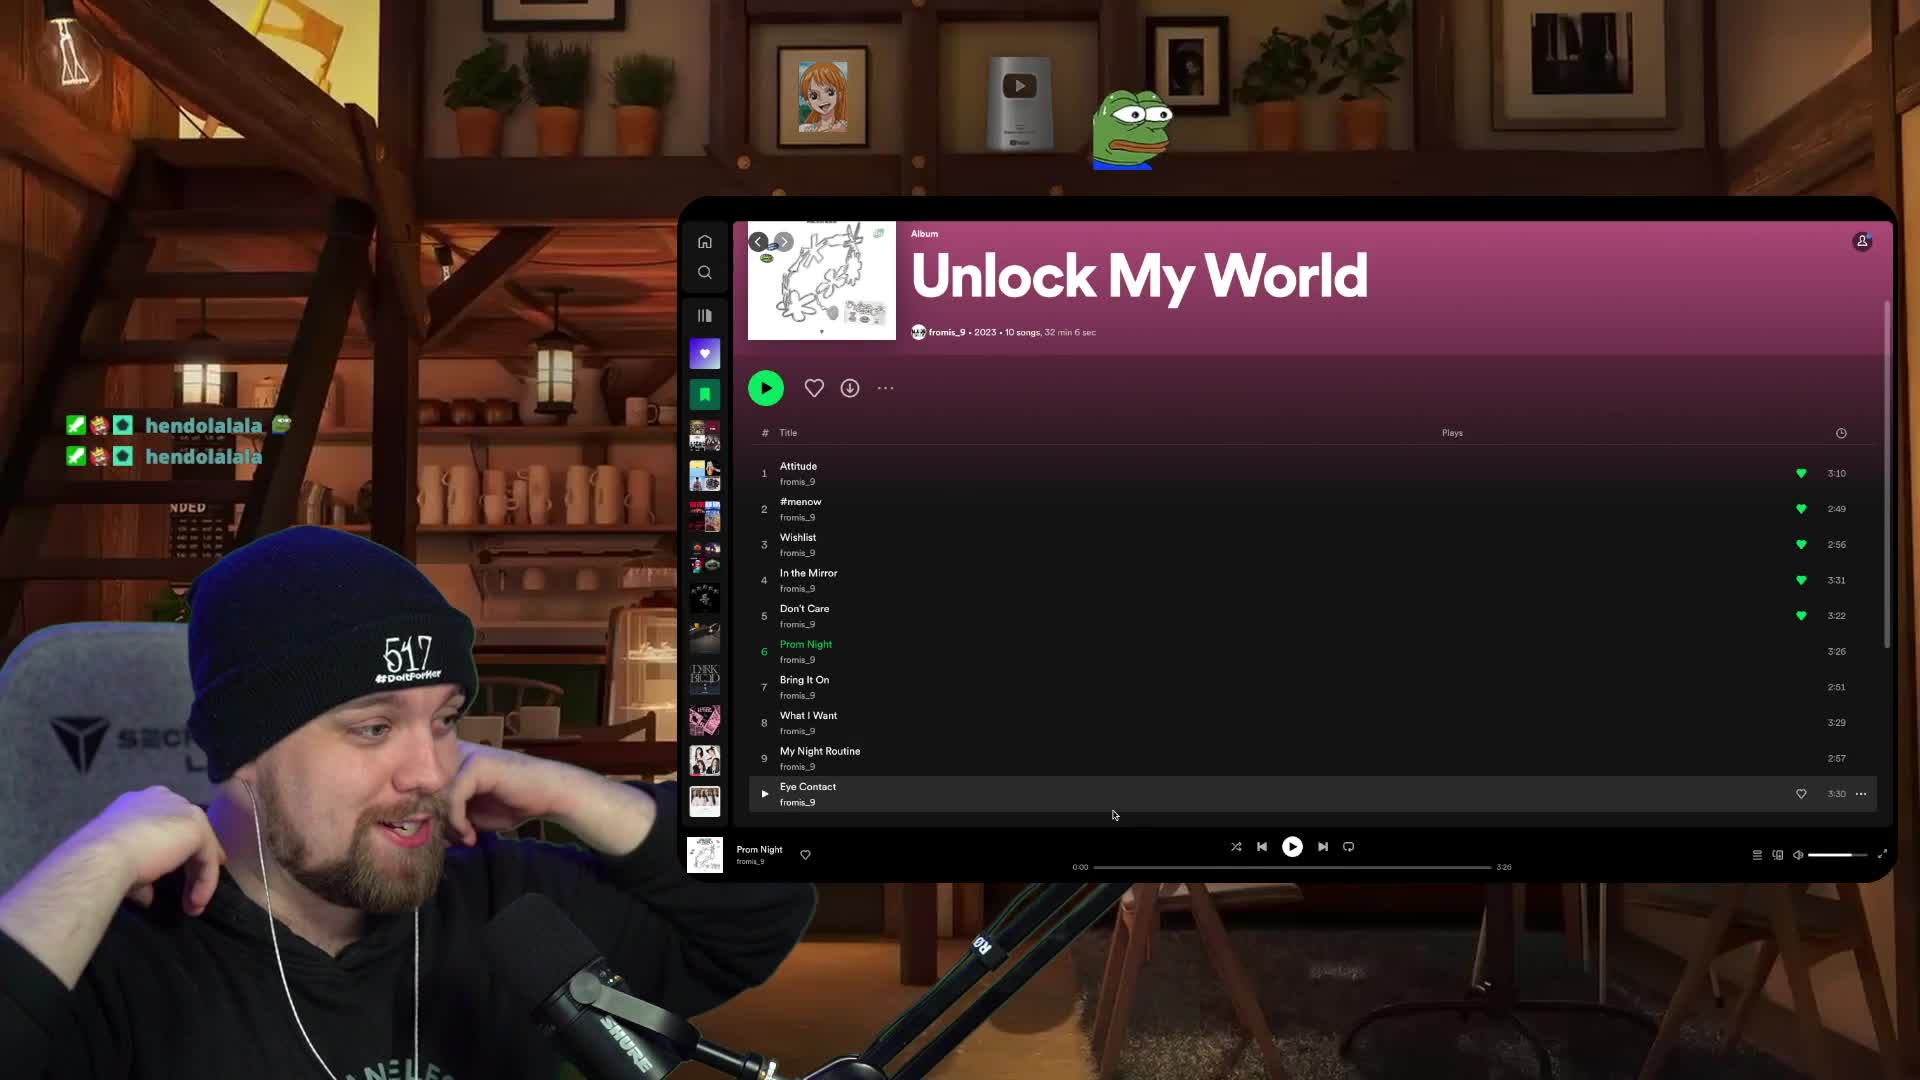Open the Home icon in the sidebar
The image size is (1920, 1080).
pyautogui.click(x=705, y=241)
